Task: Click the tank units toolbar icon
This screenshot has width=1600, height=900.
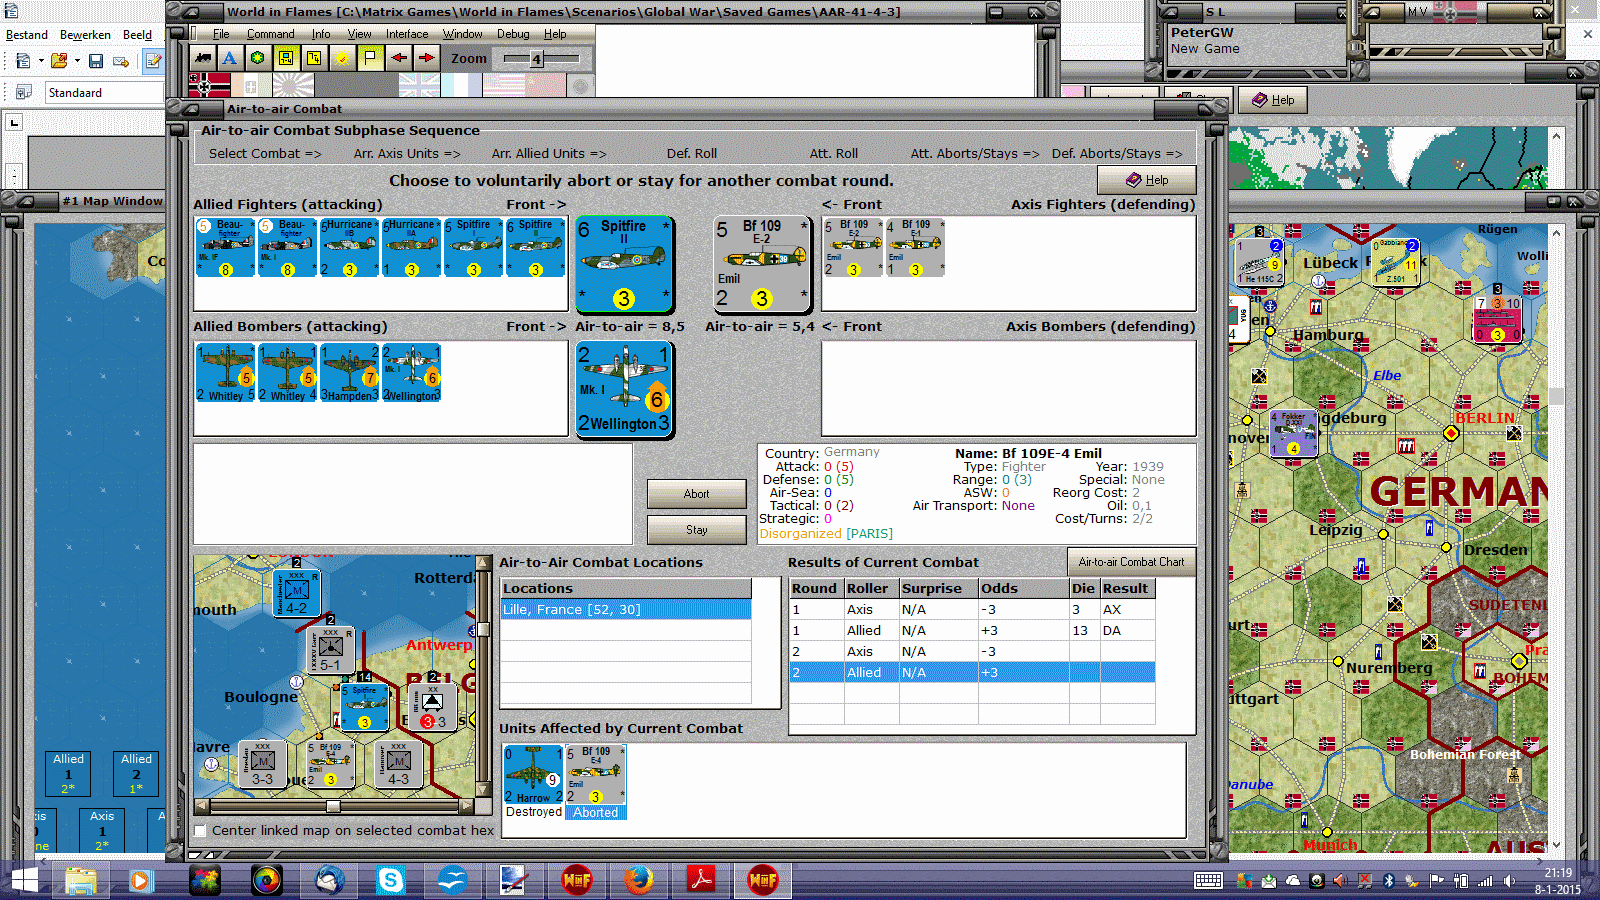Action: point(203,58)
